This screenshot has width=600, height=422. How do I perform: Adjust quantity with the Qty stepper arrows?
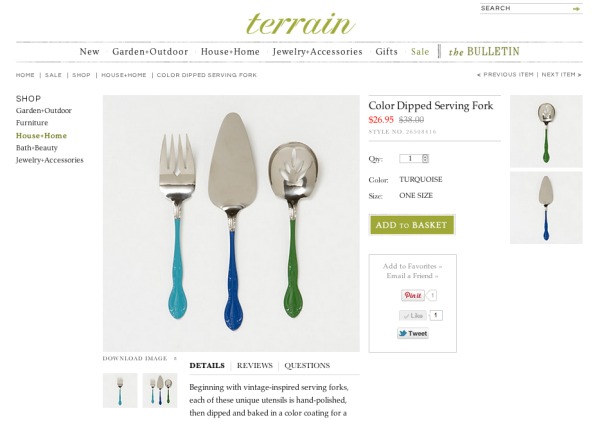tap(425, 158)
